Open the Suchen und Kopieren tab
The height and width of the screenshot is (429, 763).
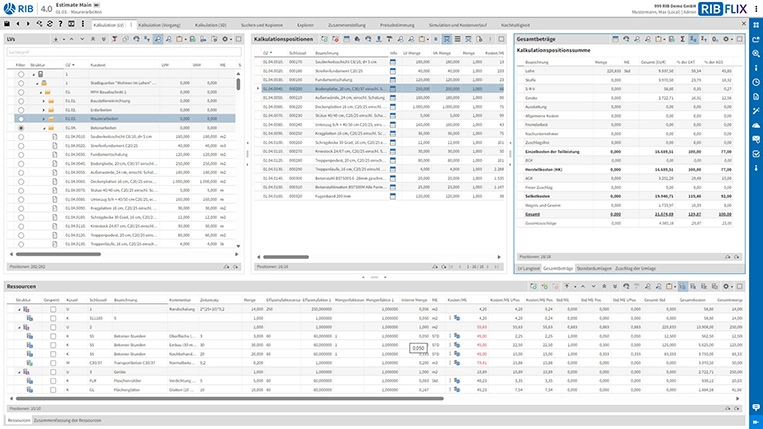[262, 25]
